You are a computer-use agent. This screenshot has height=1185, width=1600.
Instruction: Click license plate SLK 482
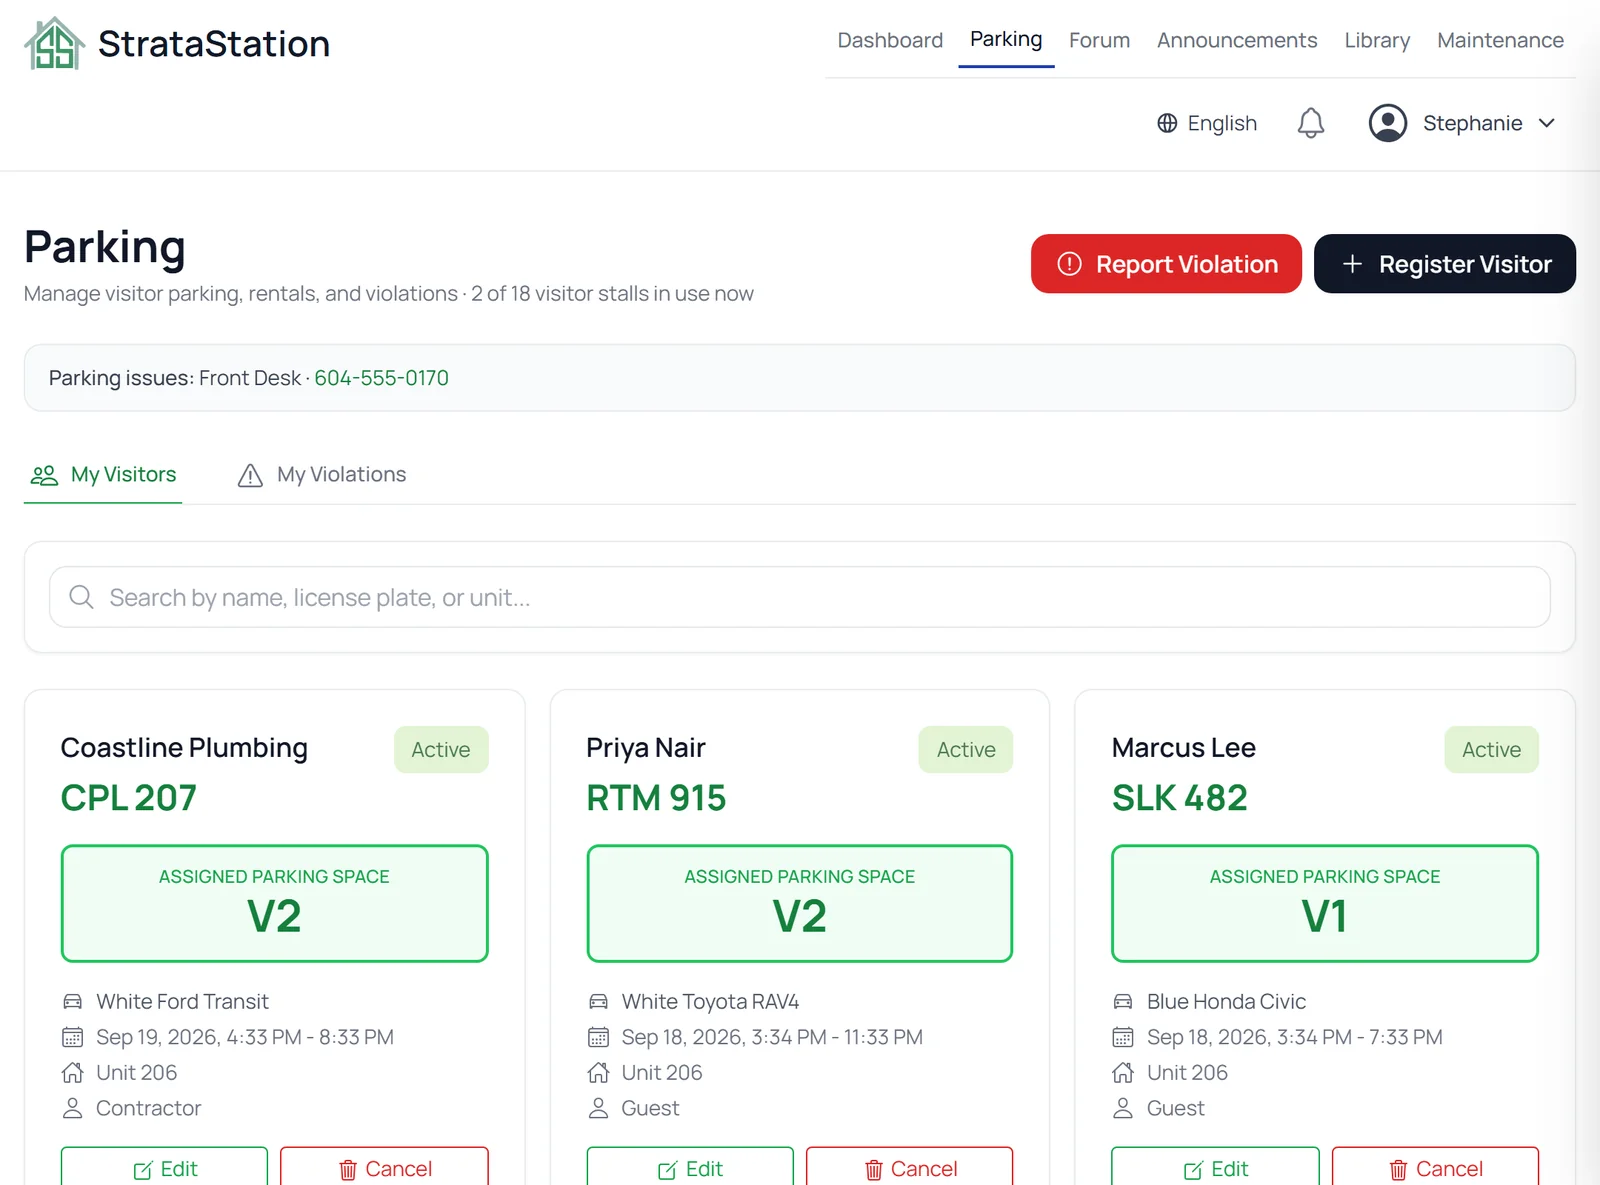click(x=1180, y=798)
